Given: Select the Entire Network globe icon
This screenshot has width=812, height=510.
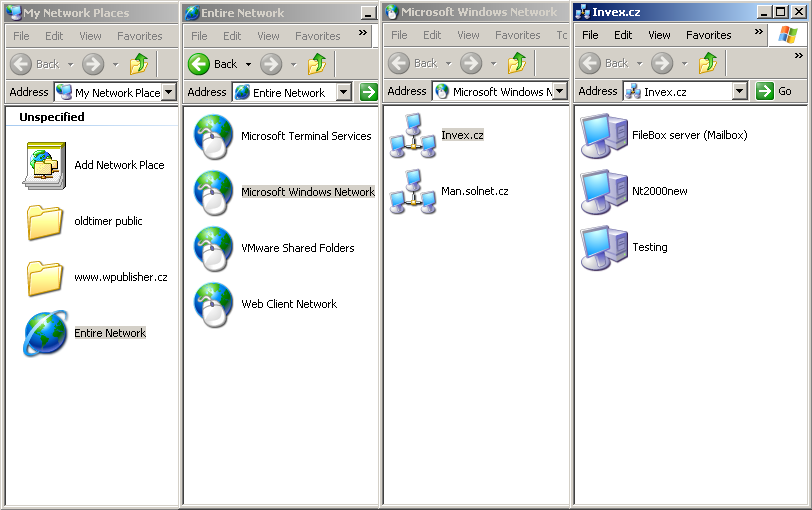Looking at the screenshot, I should click(x=46, y=333).
